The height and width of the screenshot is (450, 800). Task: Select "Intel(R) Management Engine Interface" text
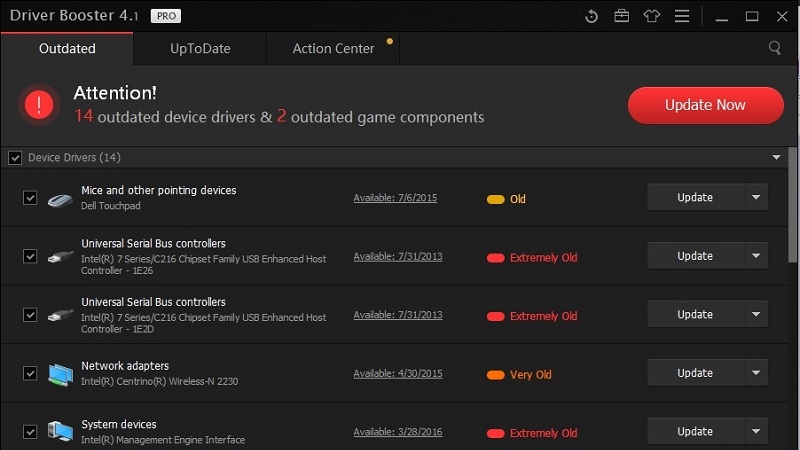(x=163, y=440)
